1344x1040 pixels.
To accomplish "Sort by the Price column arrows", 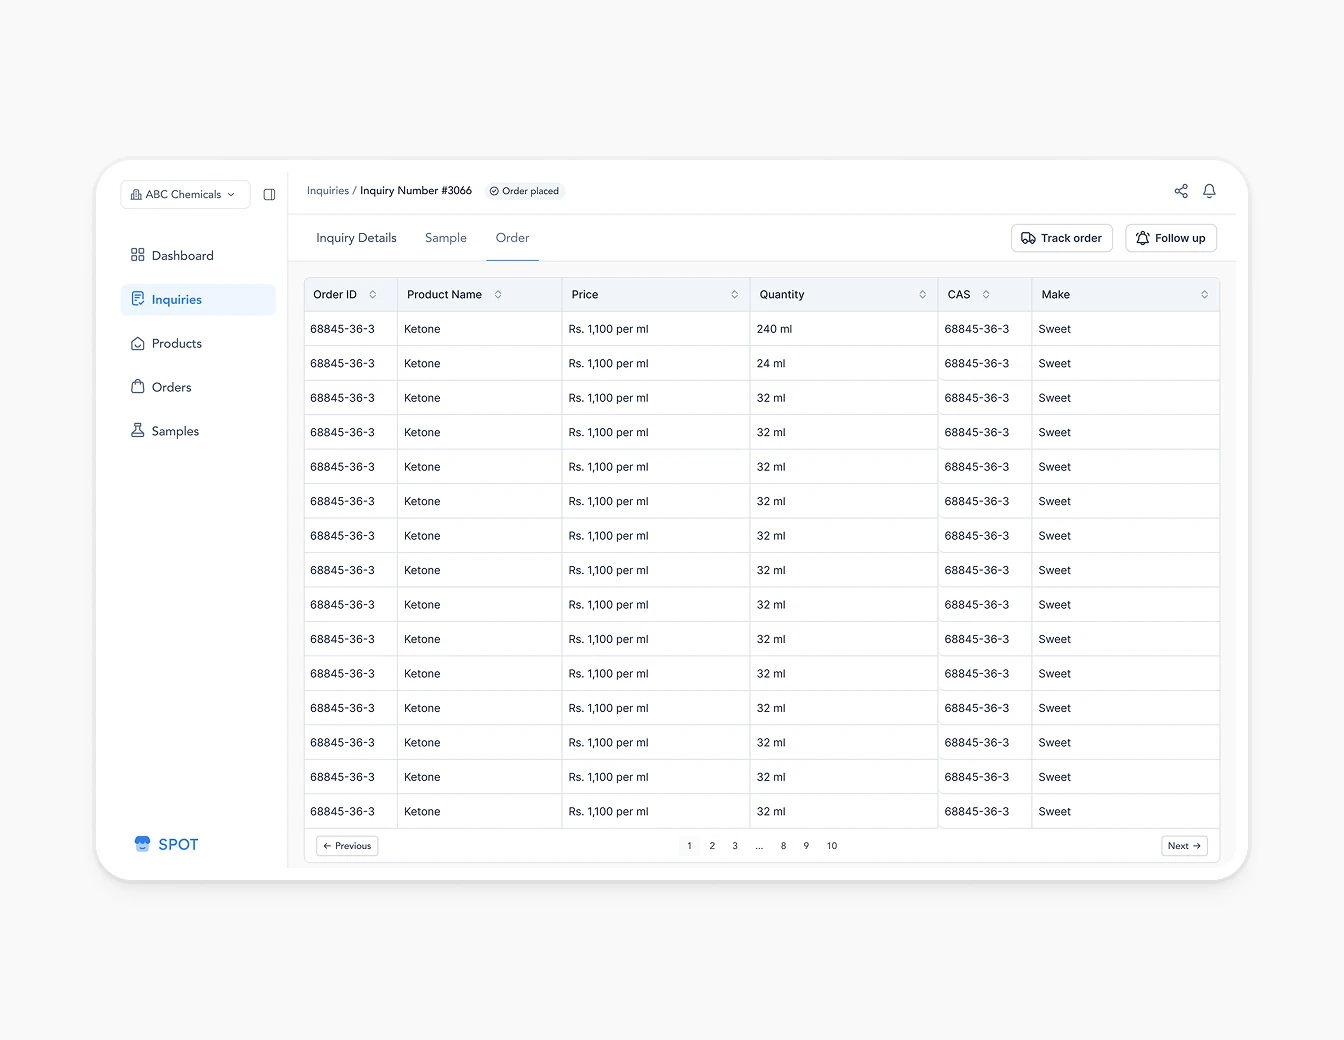I will pyautogui.click(x=734, y=295).
